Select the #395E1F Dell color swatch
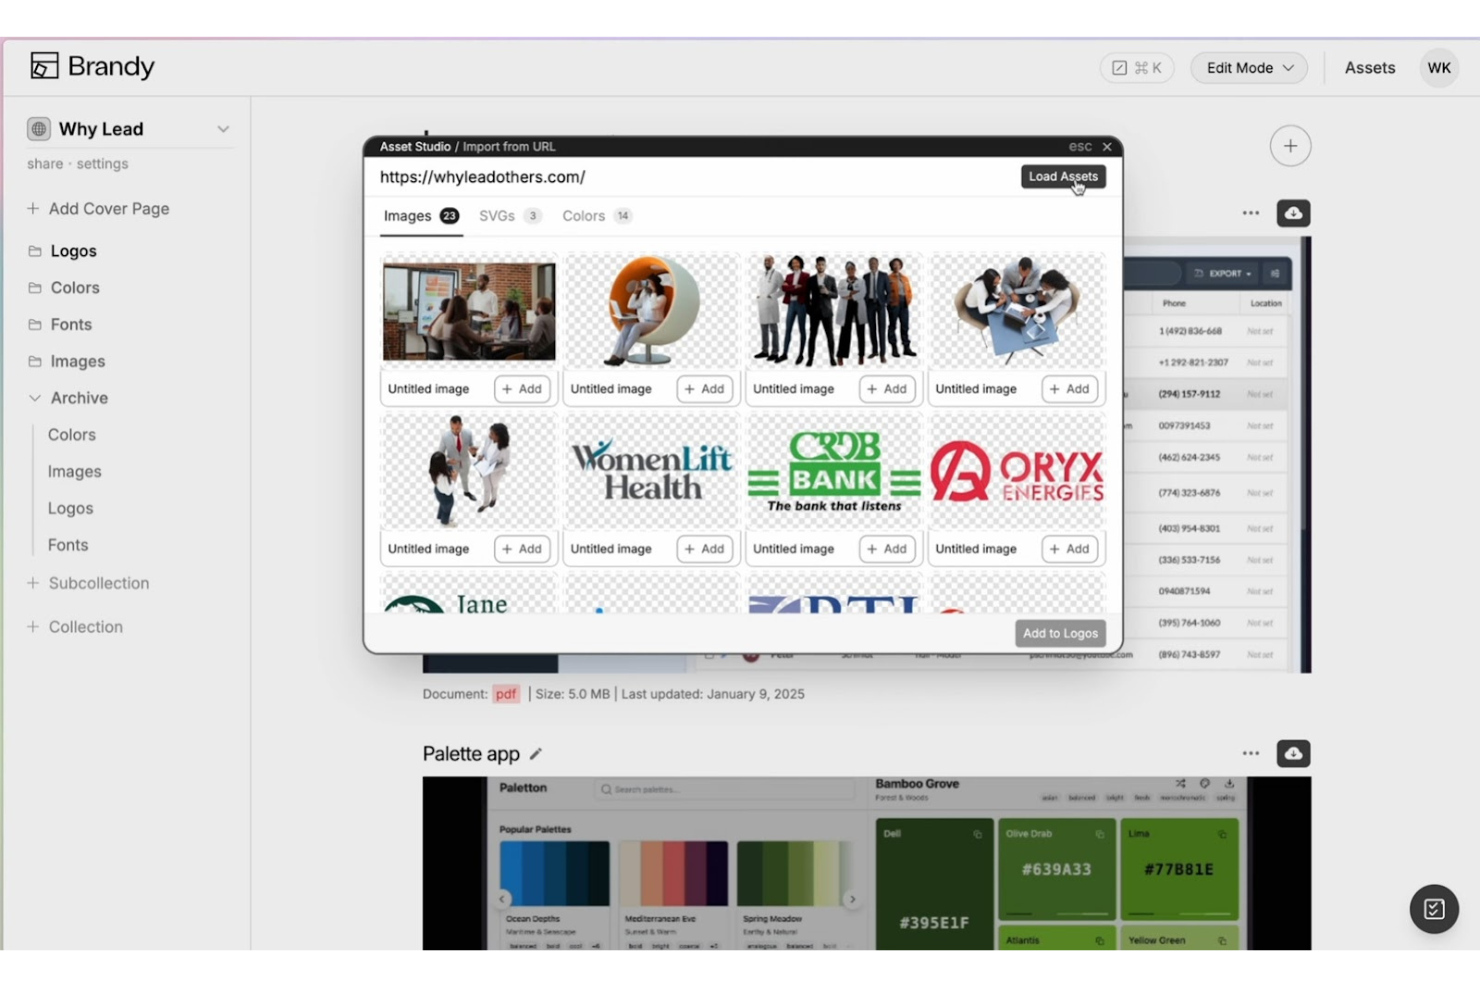The height and width of the screenshot is (987, 1480). click(x=933, y=884)
